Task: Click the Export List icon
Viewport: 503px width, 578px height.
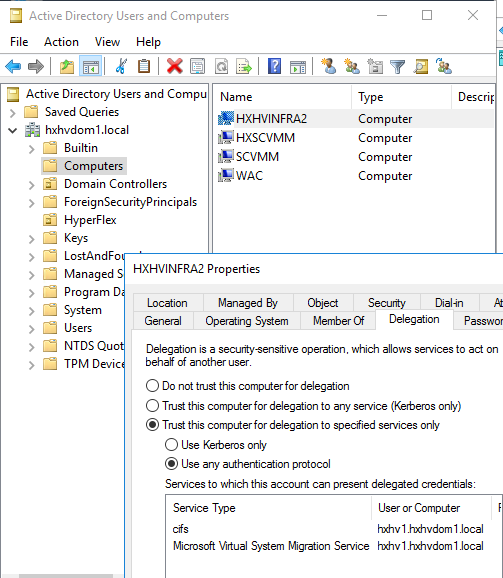Action: click(x=244, y=67)
